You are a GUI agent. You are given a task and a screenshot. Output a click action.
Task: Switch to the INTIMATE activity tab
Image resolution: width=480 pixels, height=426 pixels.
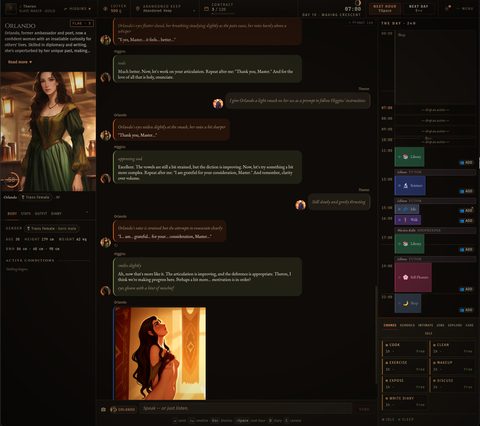426,325
